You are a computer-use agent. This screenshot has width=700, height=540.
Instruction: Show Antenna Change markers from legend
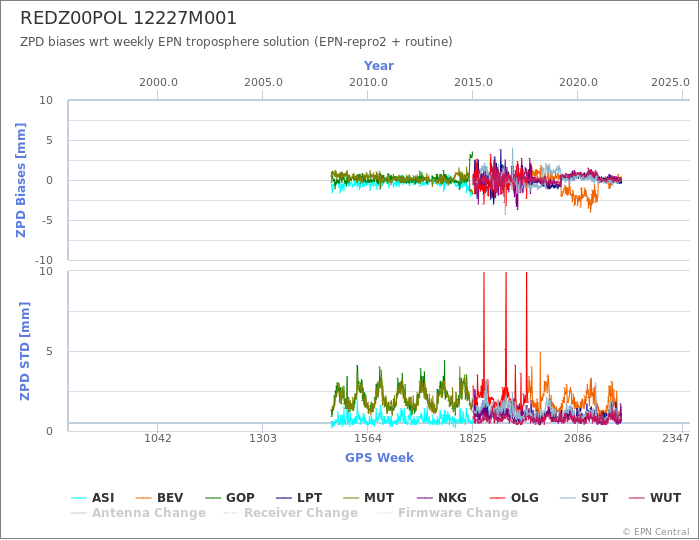click(138, 513)
